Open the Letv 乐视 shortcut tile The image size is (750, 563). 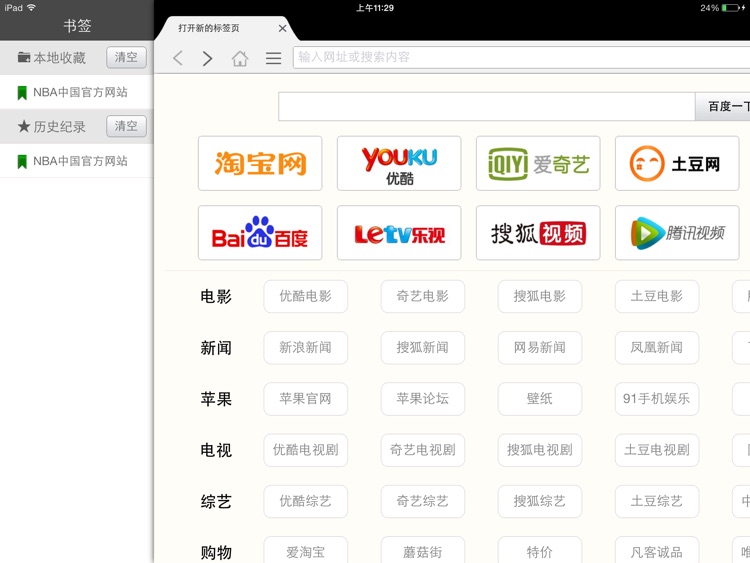399,232
